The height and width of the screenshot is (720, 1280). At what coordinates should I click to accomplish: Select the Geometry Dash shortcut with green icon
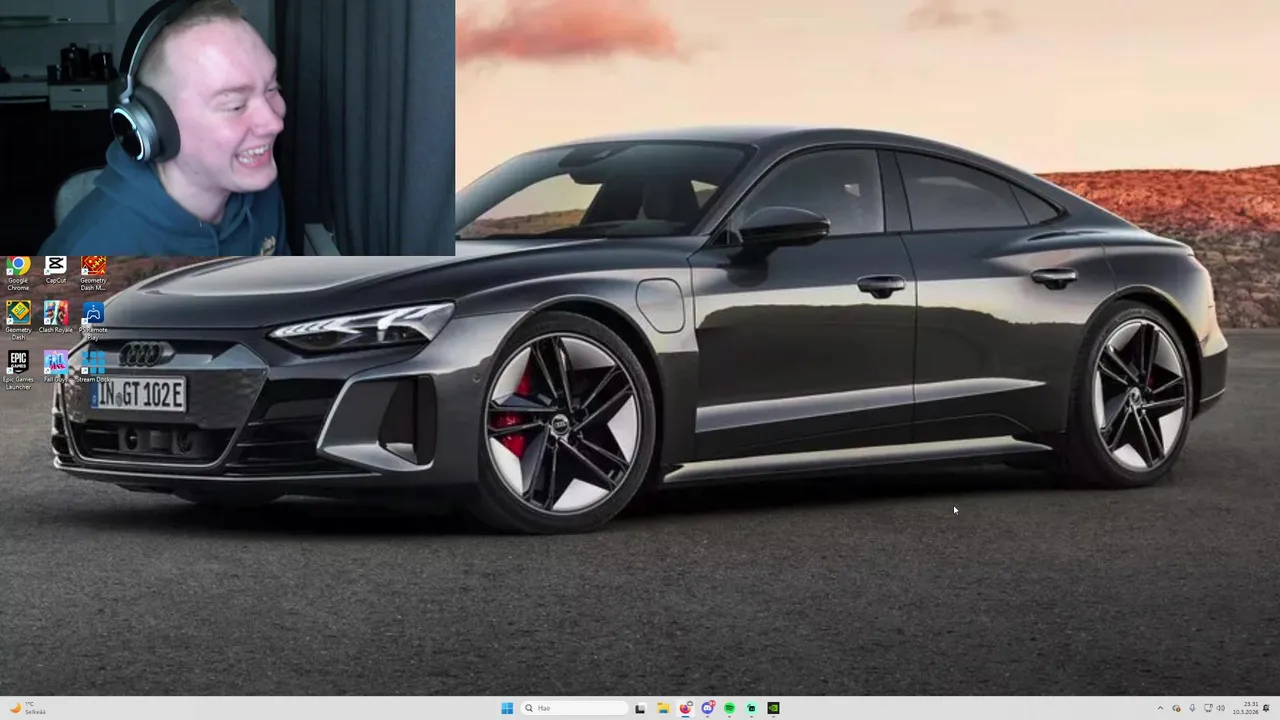(18, 320)
